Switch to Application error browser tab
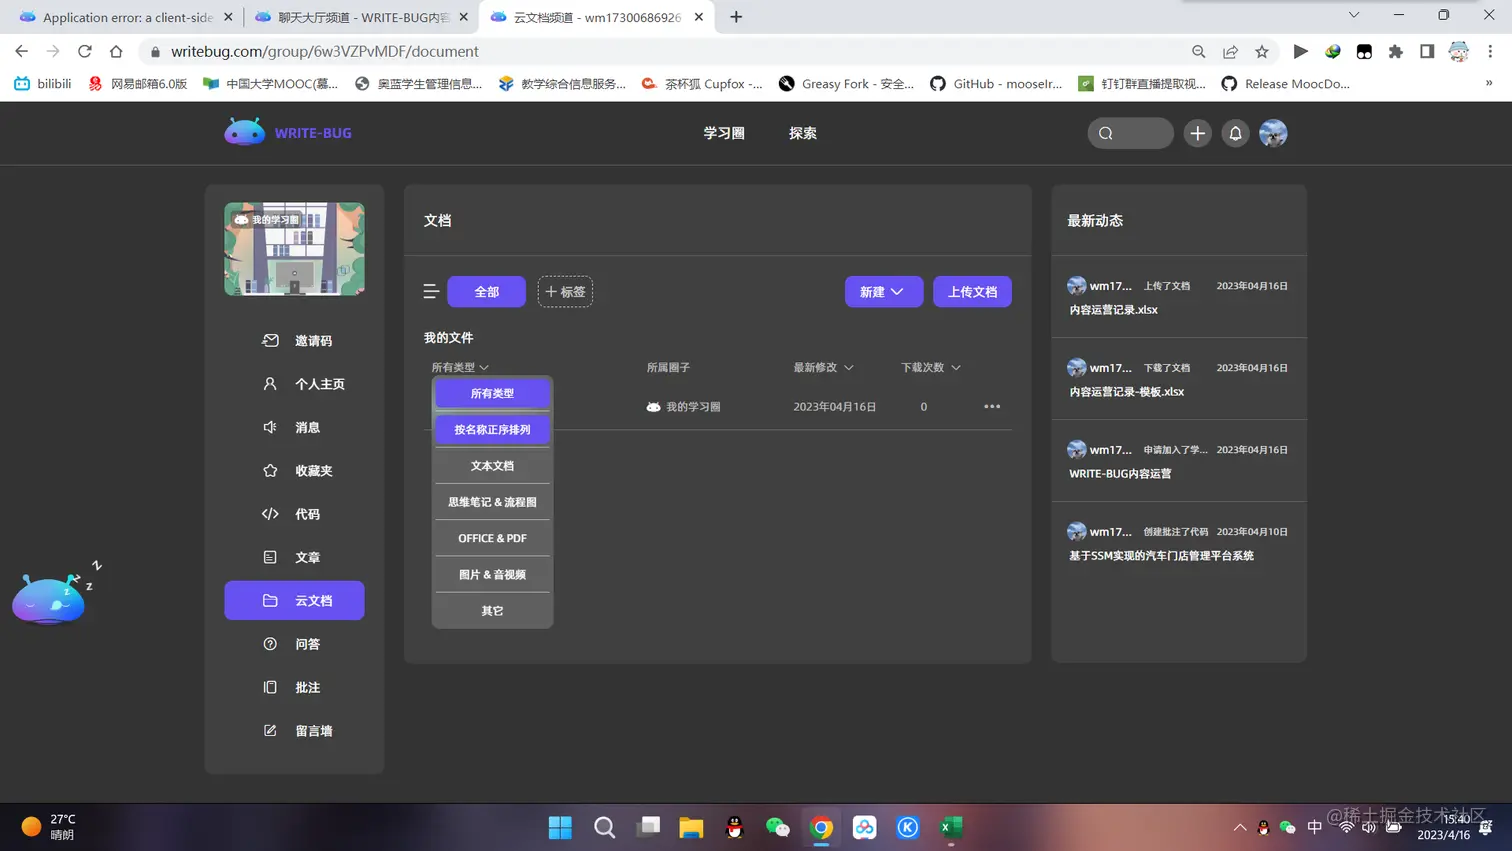 point(126,17)
